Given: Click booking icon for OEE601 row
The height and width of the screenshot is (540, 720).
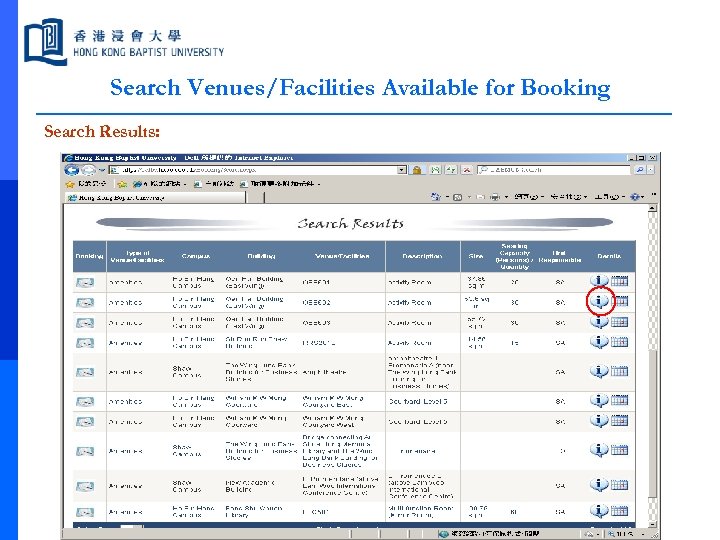Looking at the screenshot, I should [x=85, y=282].
